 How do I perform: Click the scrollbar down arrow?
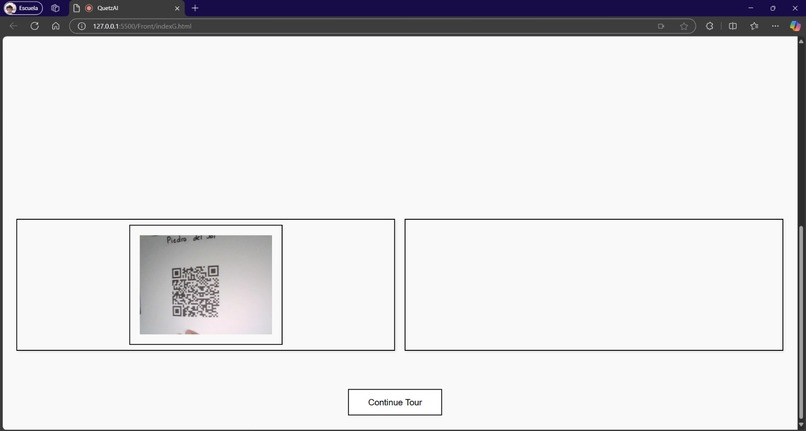801,426
